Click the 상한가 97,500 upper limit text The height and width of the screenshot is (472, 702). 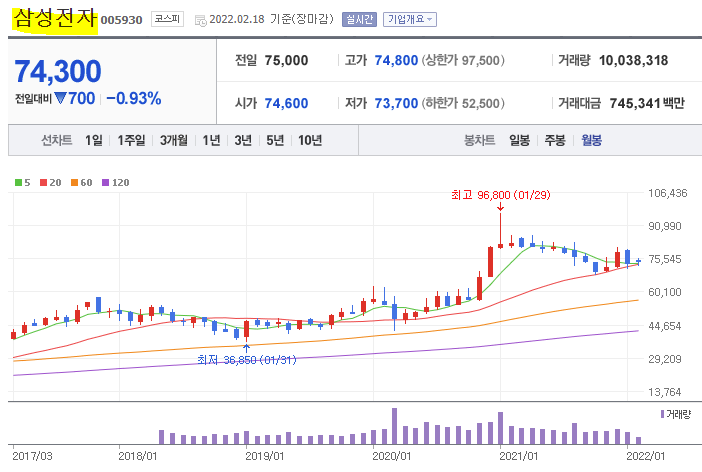click(463, 60)
